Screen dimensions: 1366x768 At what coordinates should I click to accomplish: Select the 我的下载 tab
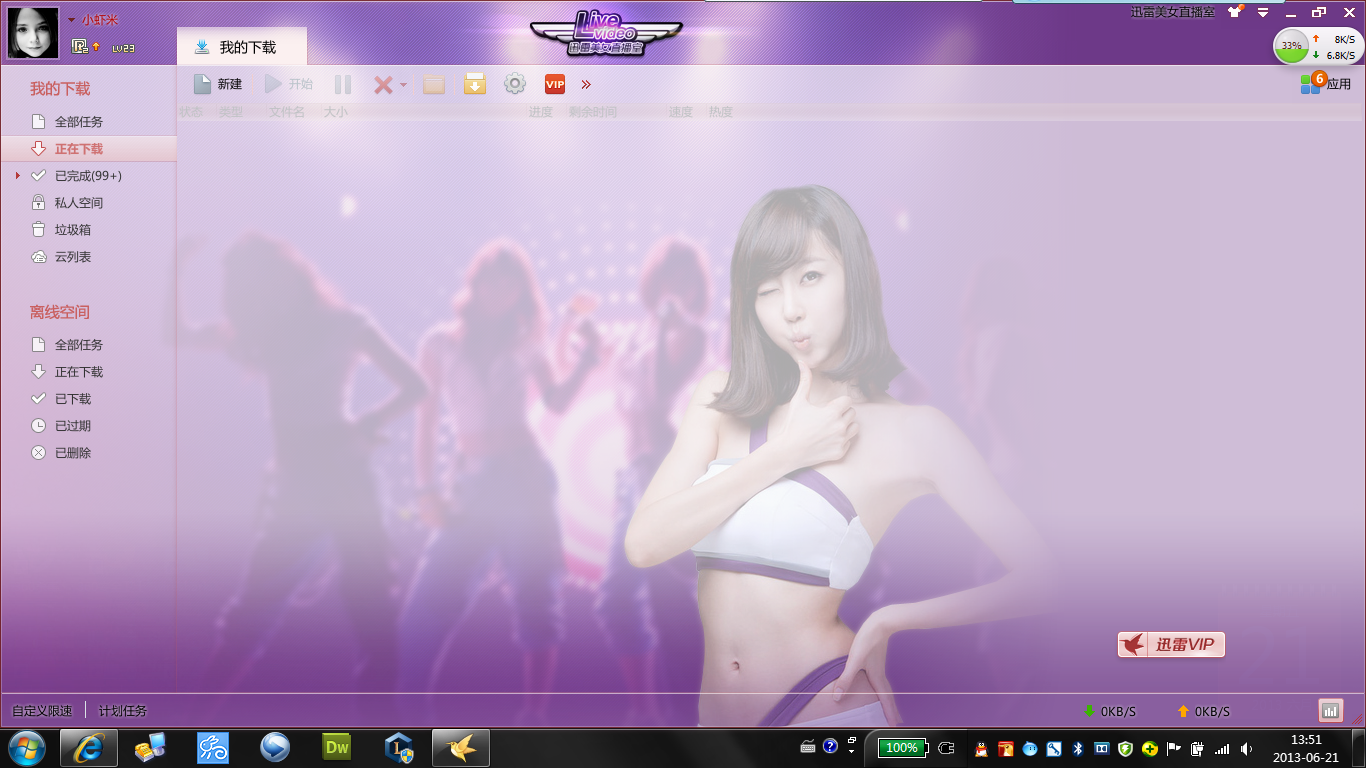pyautogui.click(x=241, y=47)
